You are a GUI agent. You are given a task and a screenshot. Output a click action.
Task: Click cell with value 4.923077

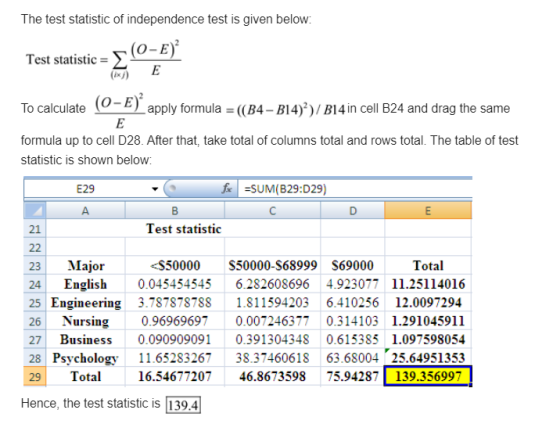(x=352, y=284)
